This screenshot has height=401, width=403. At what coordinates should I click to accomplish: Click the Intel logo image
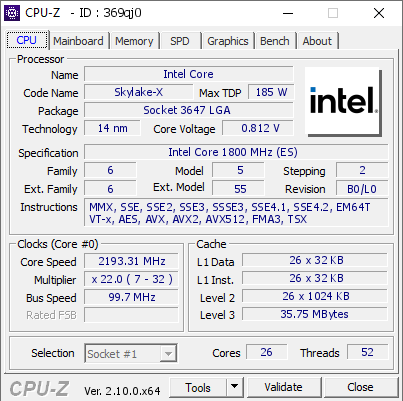[343, 101]
